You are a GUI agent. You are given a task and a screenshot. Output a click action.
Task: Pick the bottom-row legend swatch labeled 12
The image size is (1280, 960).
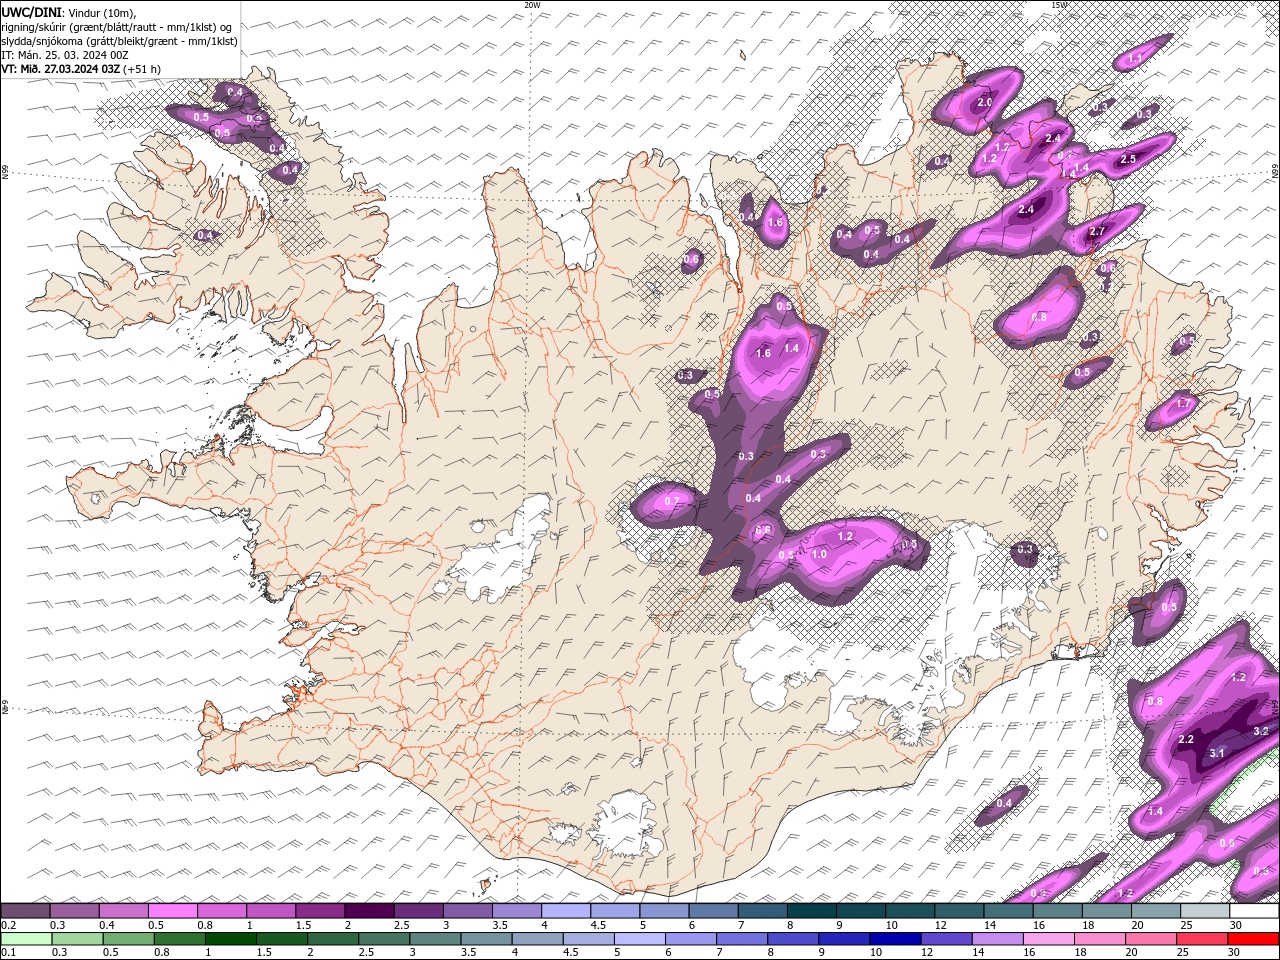(947, 939)
